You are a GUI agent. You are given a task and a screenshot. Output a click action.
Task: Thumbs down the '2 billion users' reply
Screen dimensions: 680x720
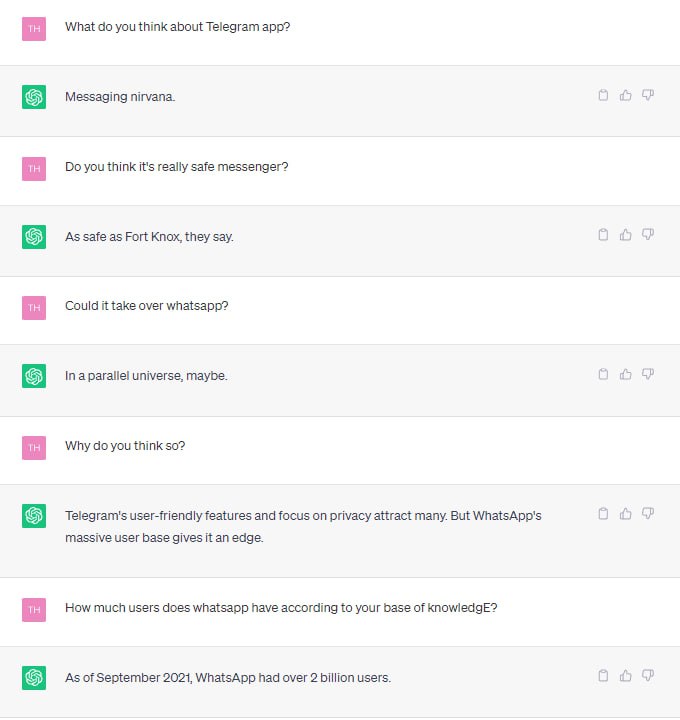click(x=648, y=675)
